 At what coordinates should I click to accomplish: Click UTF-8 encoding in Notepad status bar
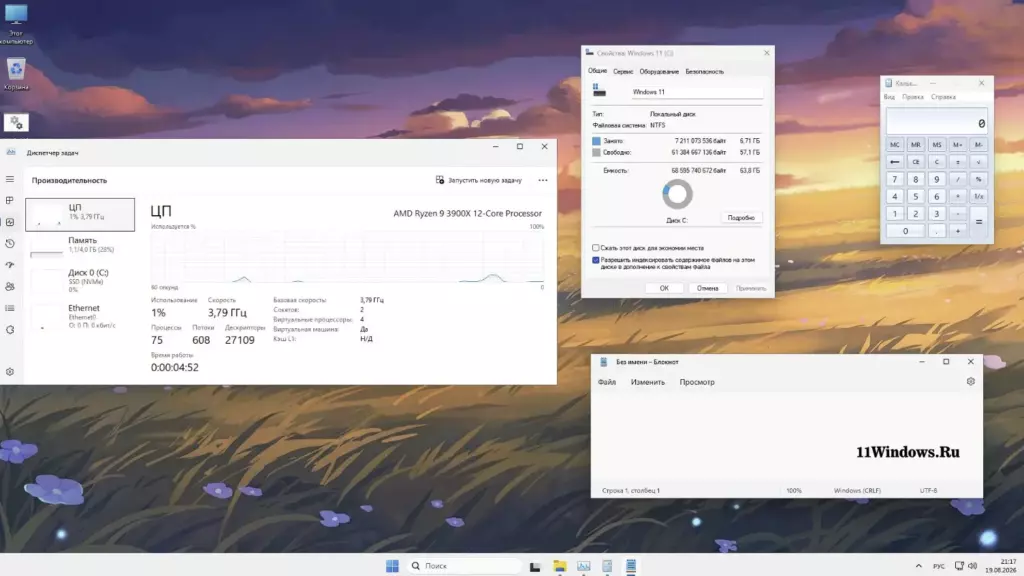click(928, 490)
